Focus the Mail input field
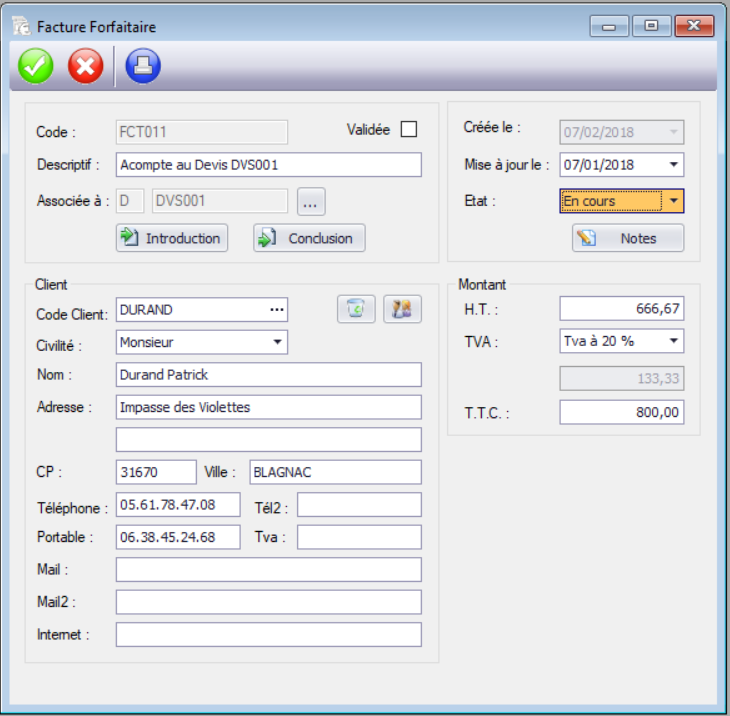This screenshot has height=716, width=730. pyautogui.click(x=268, y=569)
